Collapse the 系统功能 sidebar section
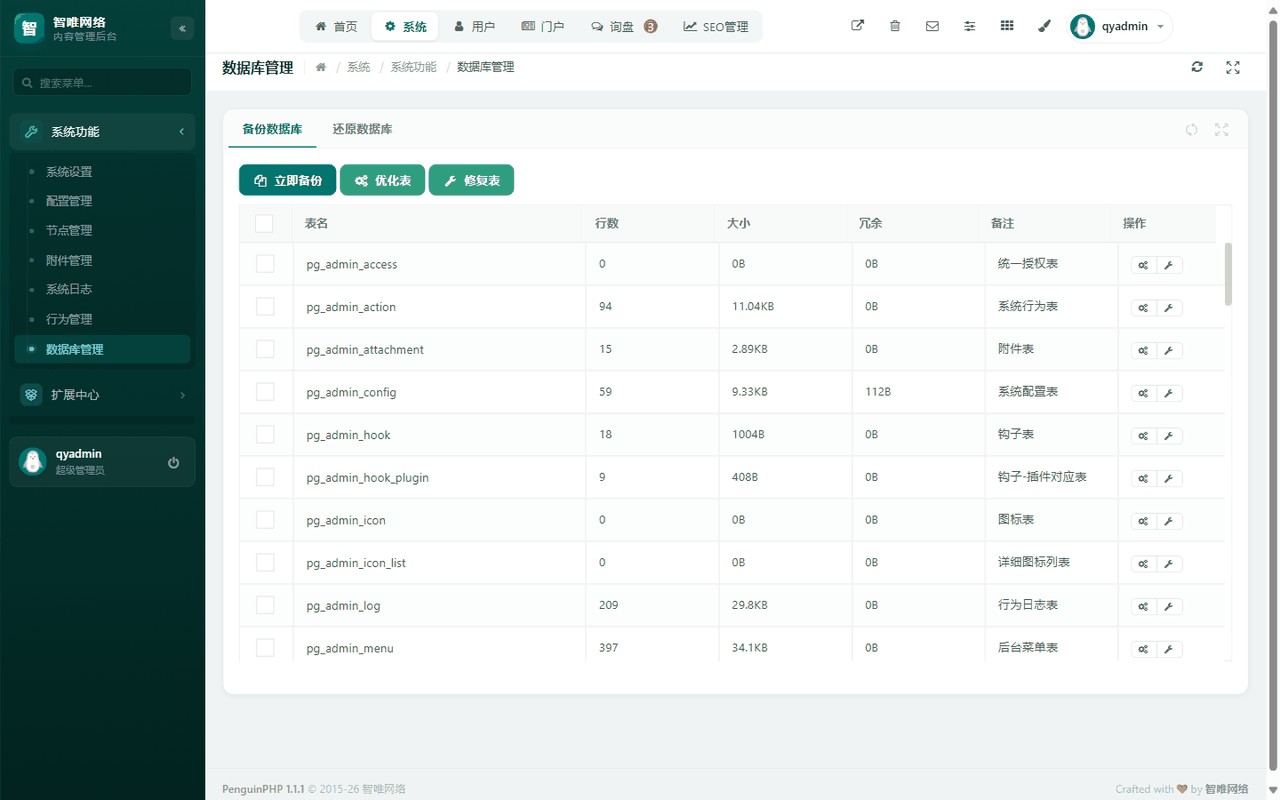Image resolution: width=1280 pixels, height=800 pixels. [x=102, y=132]
